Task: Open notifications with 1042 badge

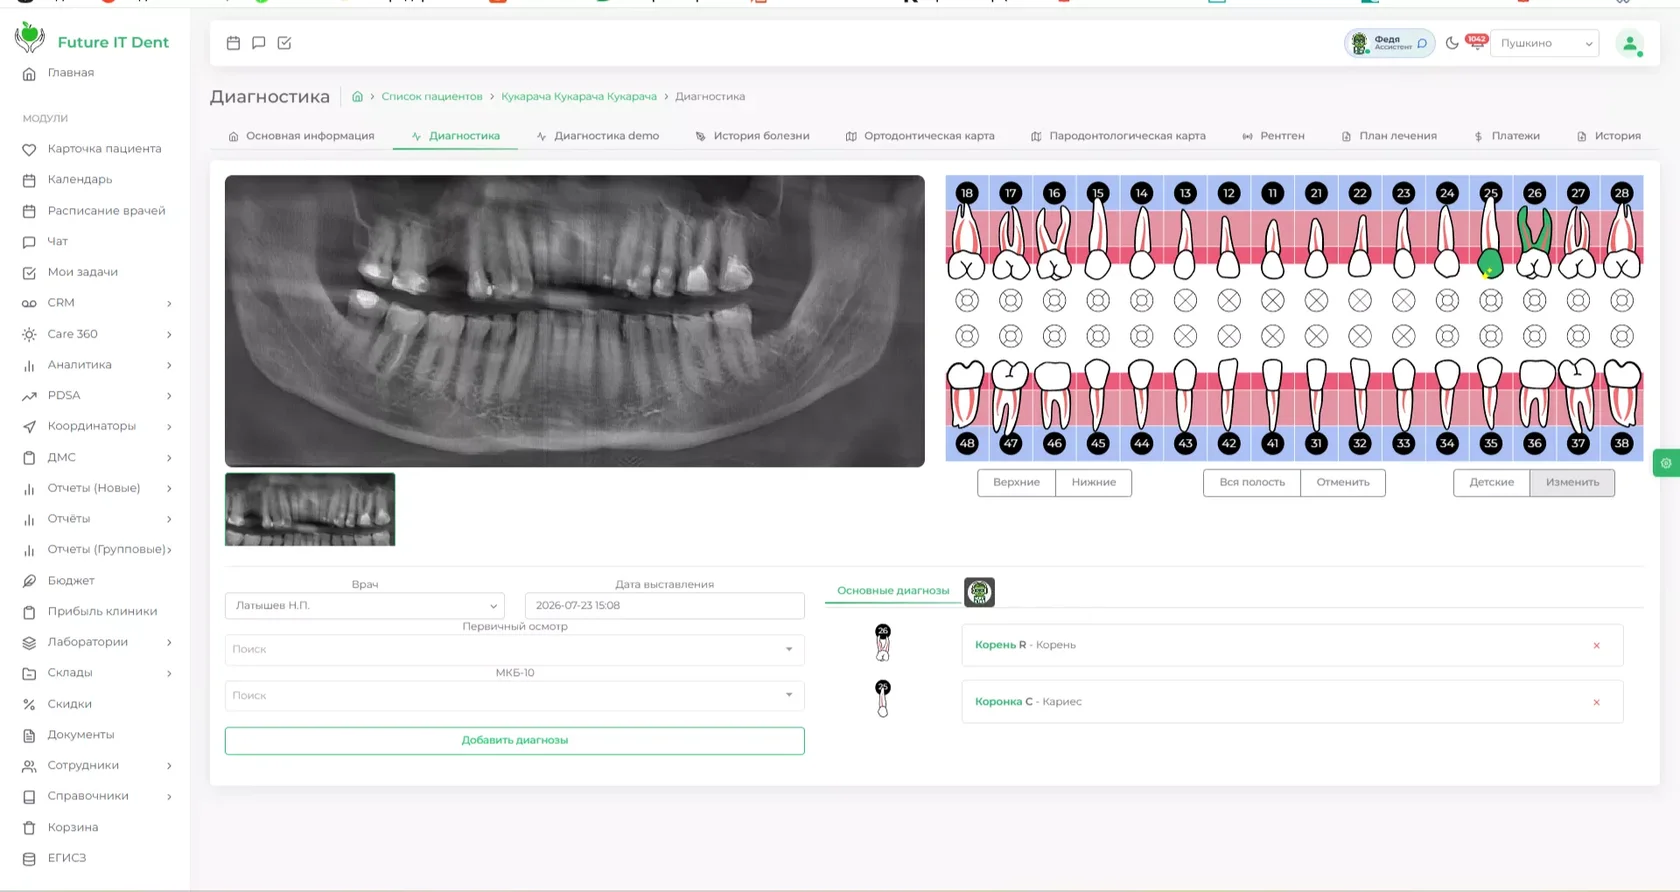Action: (x=1476, y=42)
